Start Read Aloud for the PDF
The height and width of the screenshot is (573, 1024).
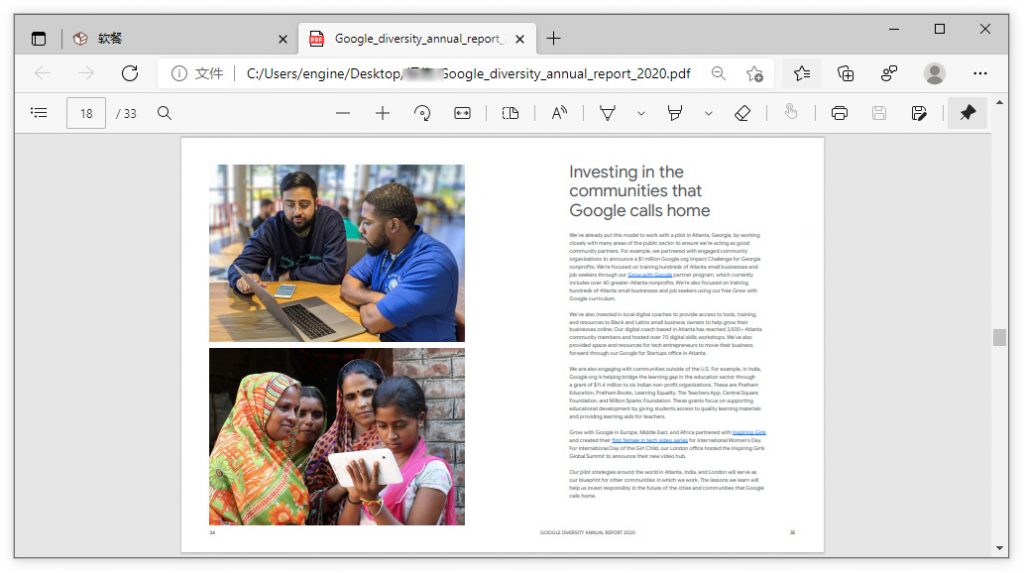[559, 113]
